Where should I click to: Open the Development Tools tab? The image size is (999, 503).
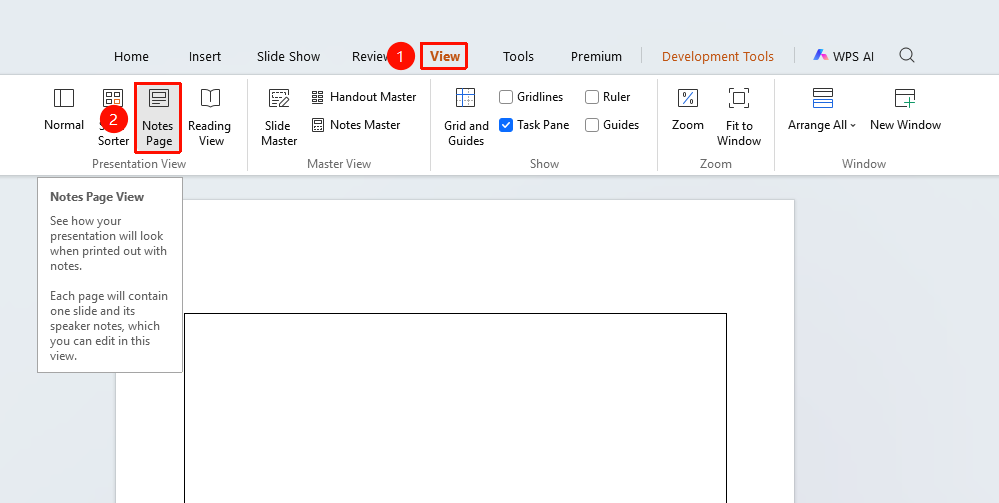pyautogui.click(x=717, y=56)
